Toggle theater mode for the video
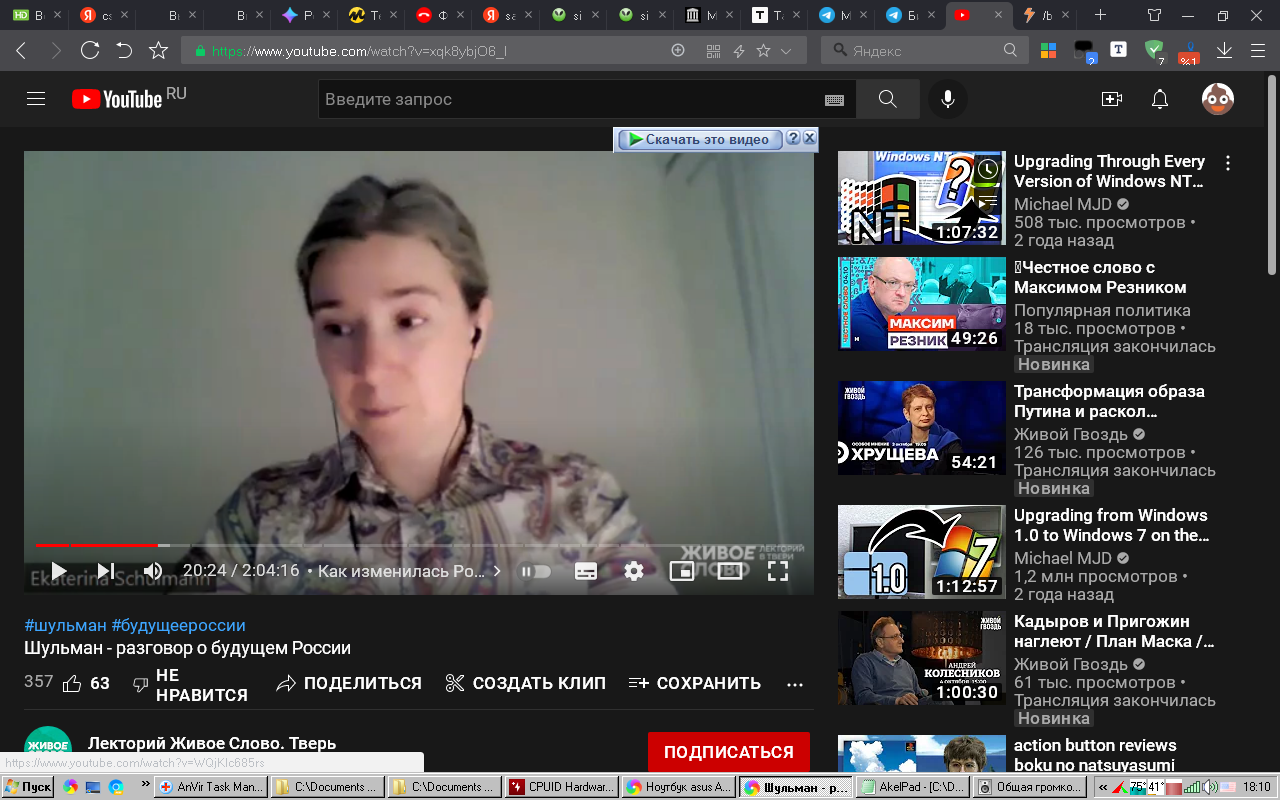The height and width of the screenshot is (800, 1280). coord(730,571)
